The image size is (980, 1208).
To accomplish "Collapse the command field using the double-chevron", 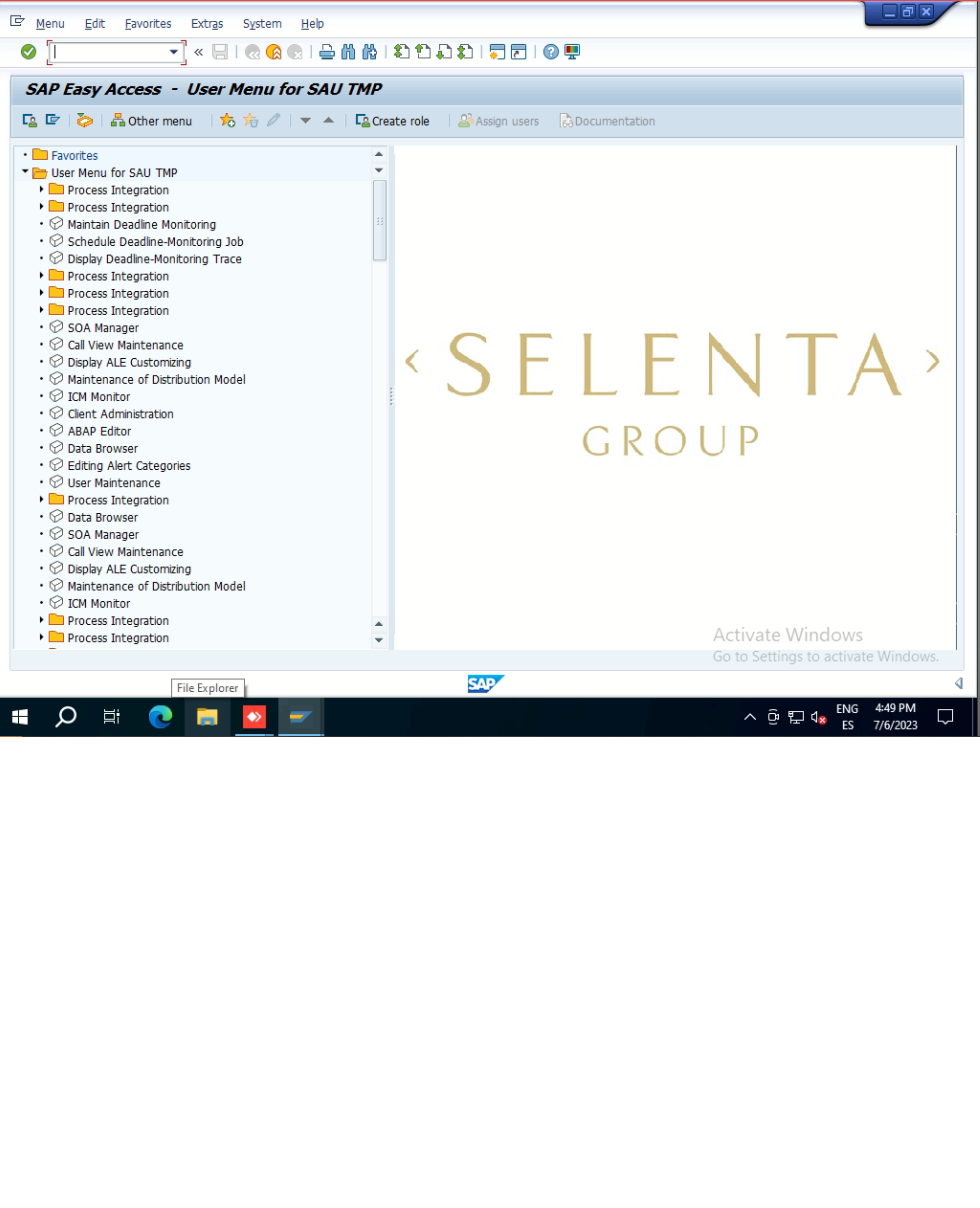I will (x=198, y=52).
